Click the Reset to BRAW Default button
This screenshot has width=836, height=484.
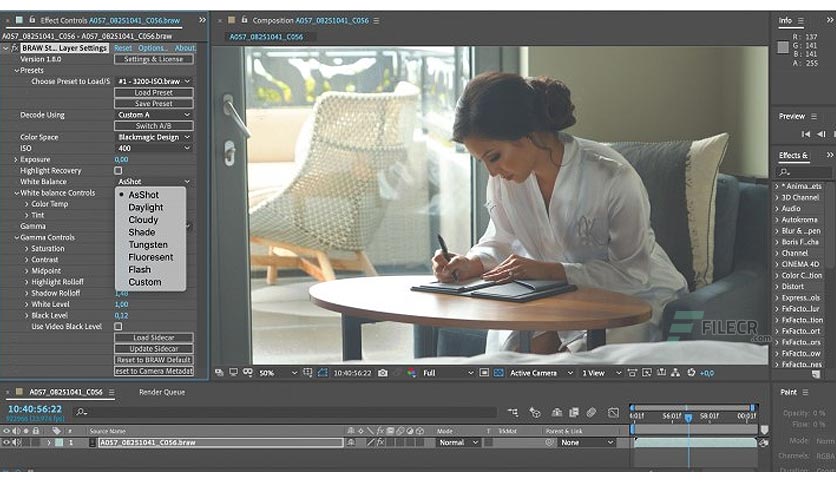click(x=154, y=360)
